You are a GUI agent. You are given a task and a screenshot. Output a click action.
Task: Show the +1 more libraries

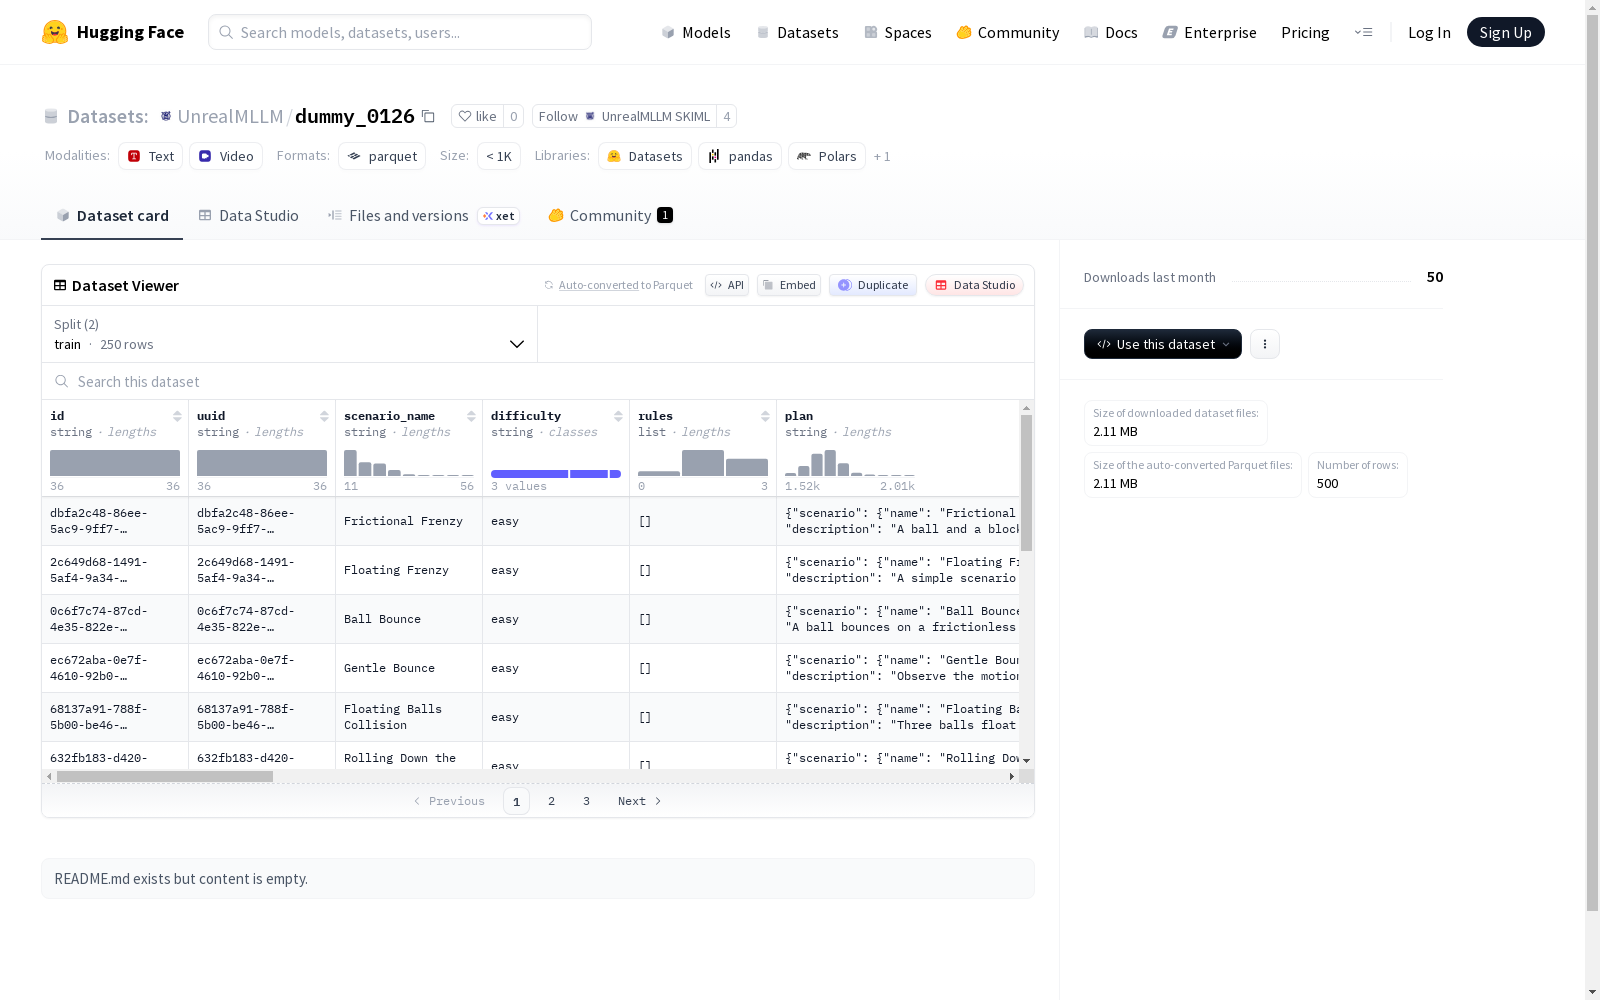(x=882, y=157)
